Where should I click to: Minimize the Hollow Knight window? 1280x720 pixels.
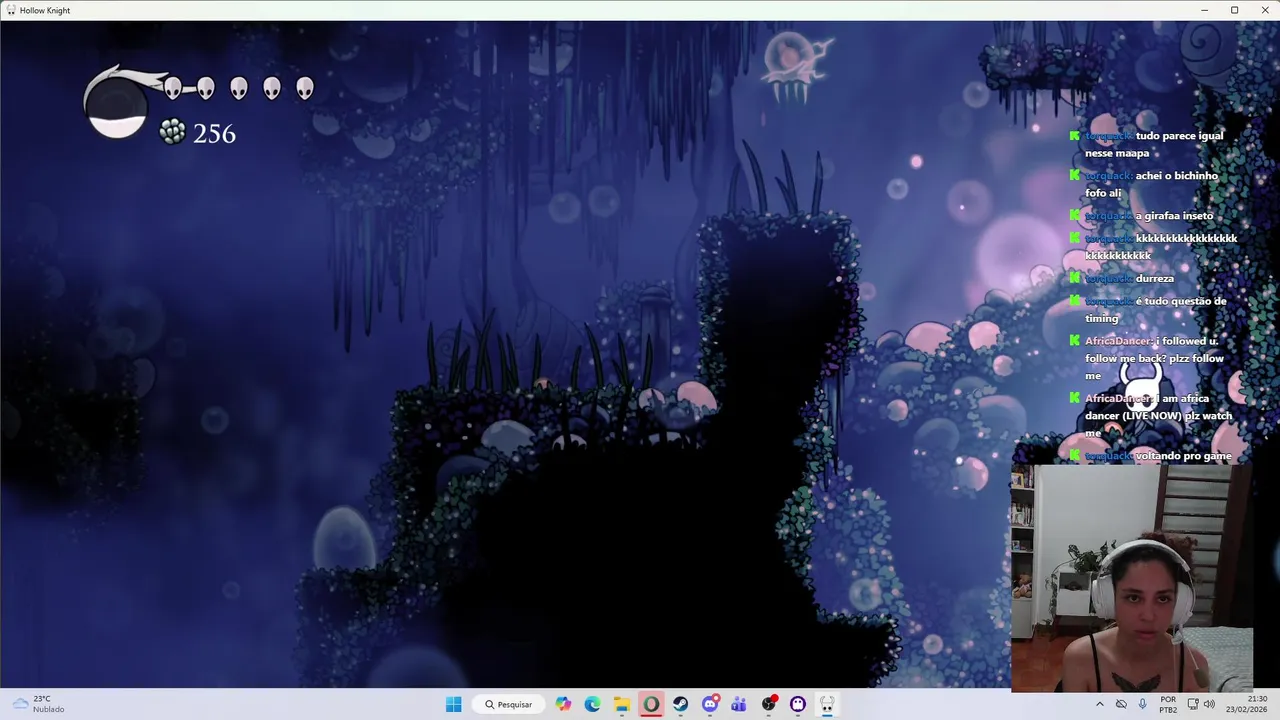tap(1205, 10)
